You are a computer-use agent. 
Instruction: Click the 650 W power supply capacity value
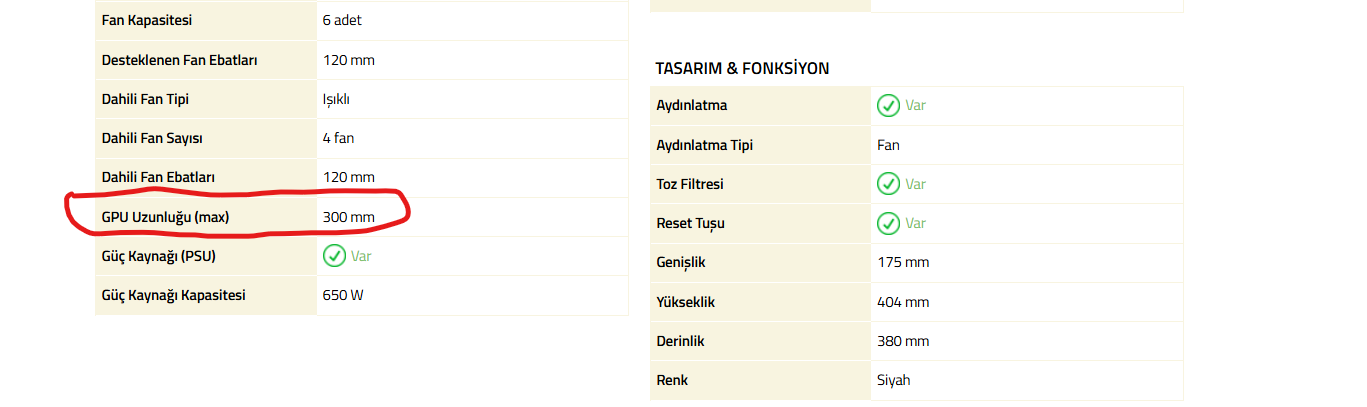coord(343,295)
